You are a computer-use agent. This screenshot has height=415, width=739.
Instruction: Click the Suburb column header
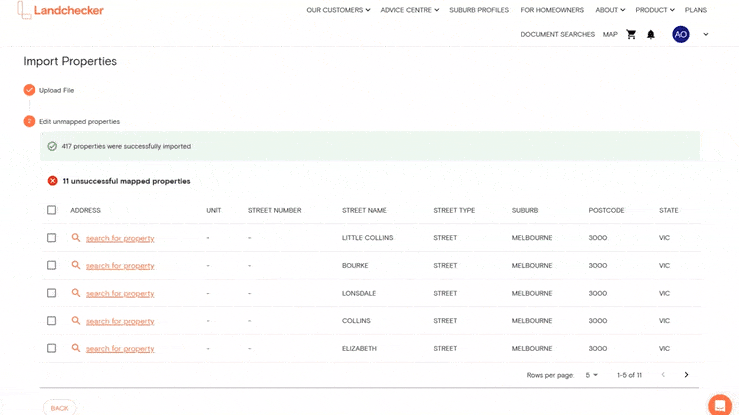525,210
